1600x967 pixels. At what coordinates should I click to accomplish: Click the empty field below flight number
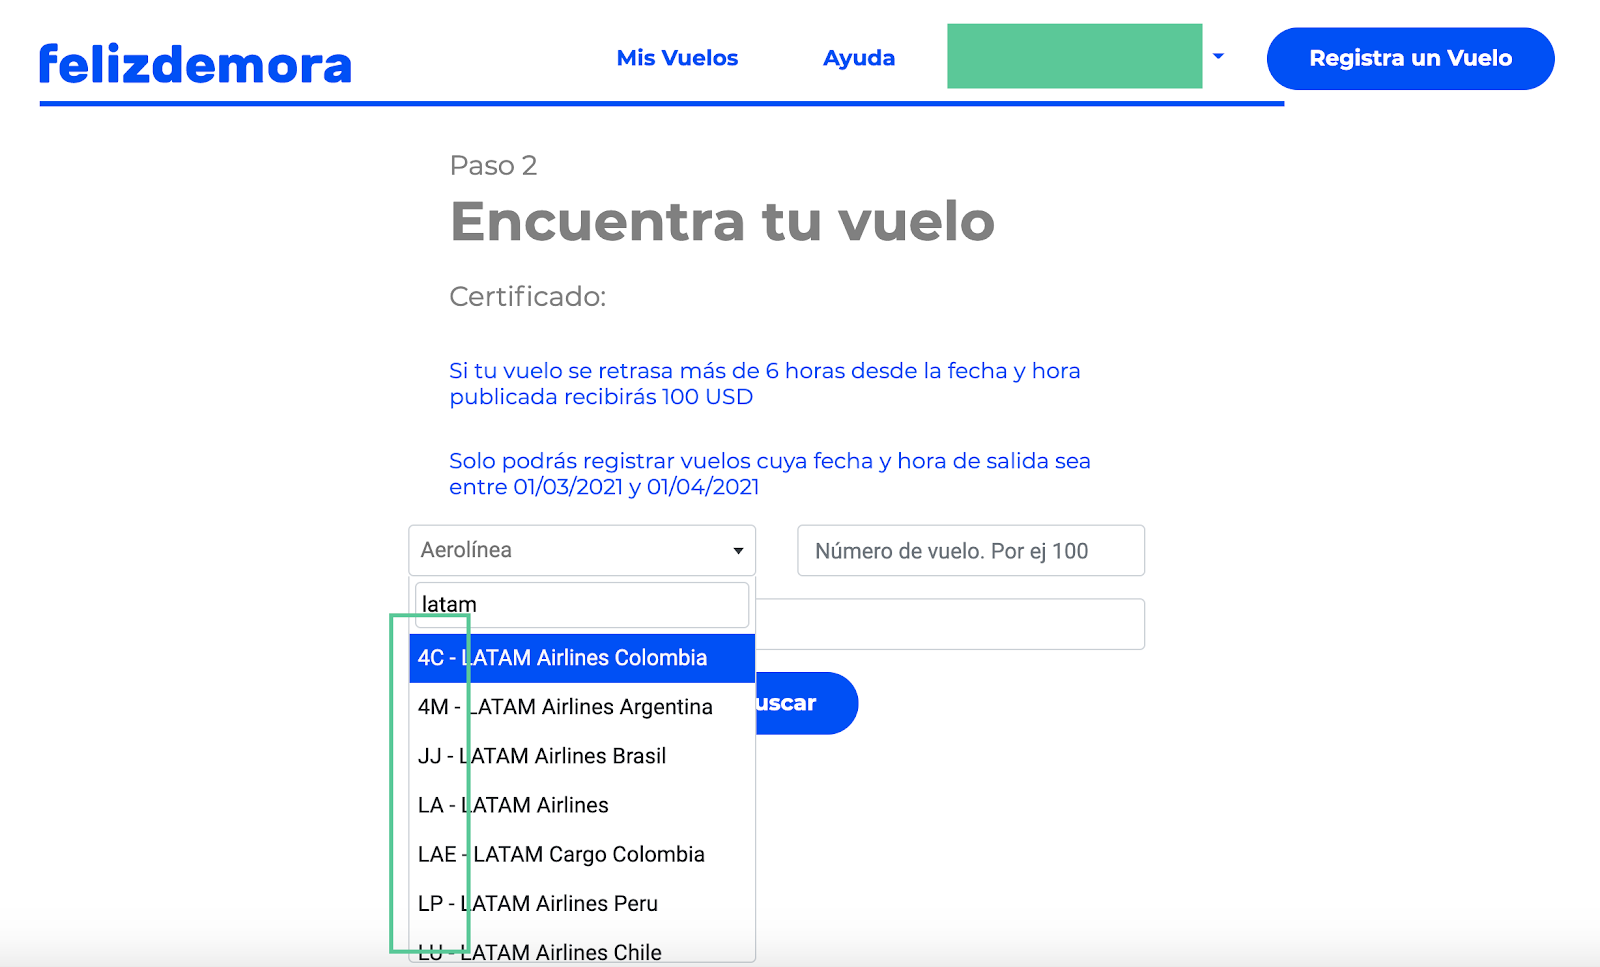click(x=950, y=624)
